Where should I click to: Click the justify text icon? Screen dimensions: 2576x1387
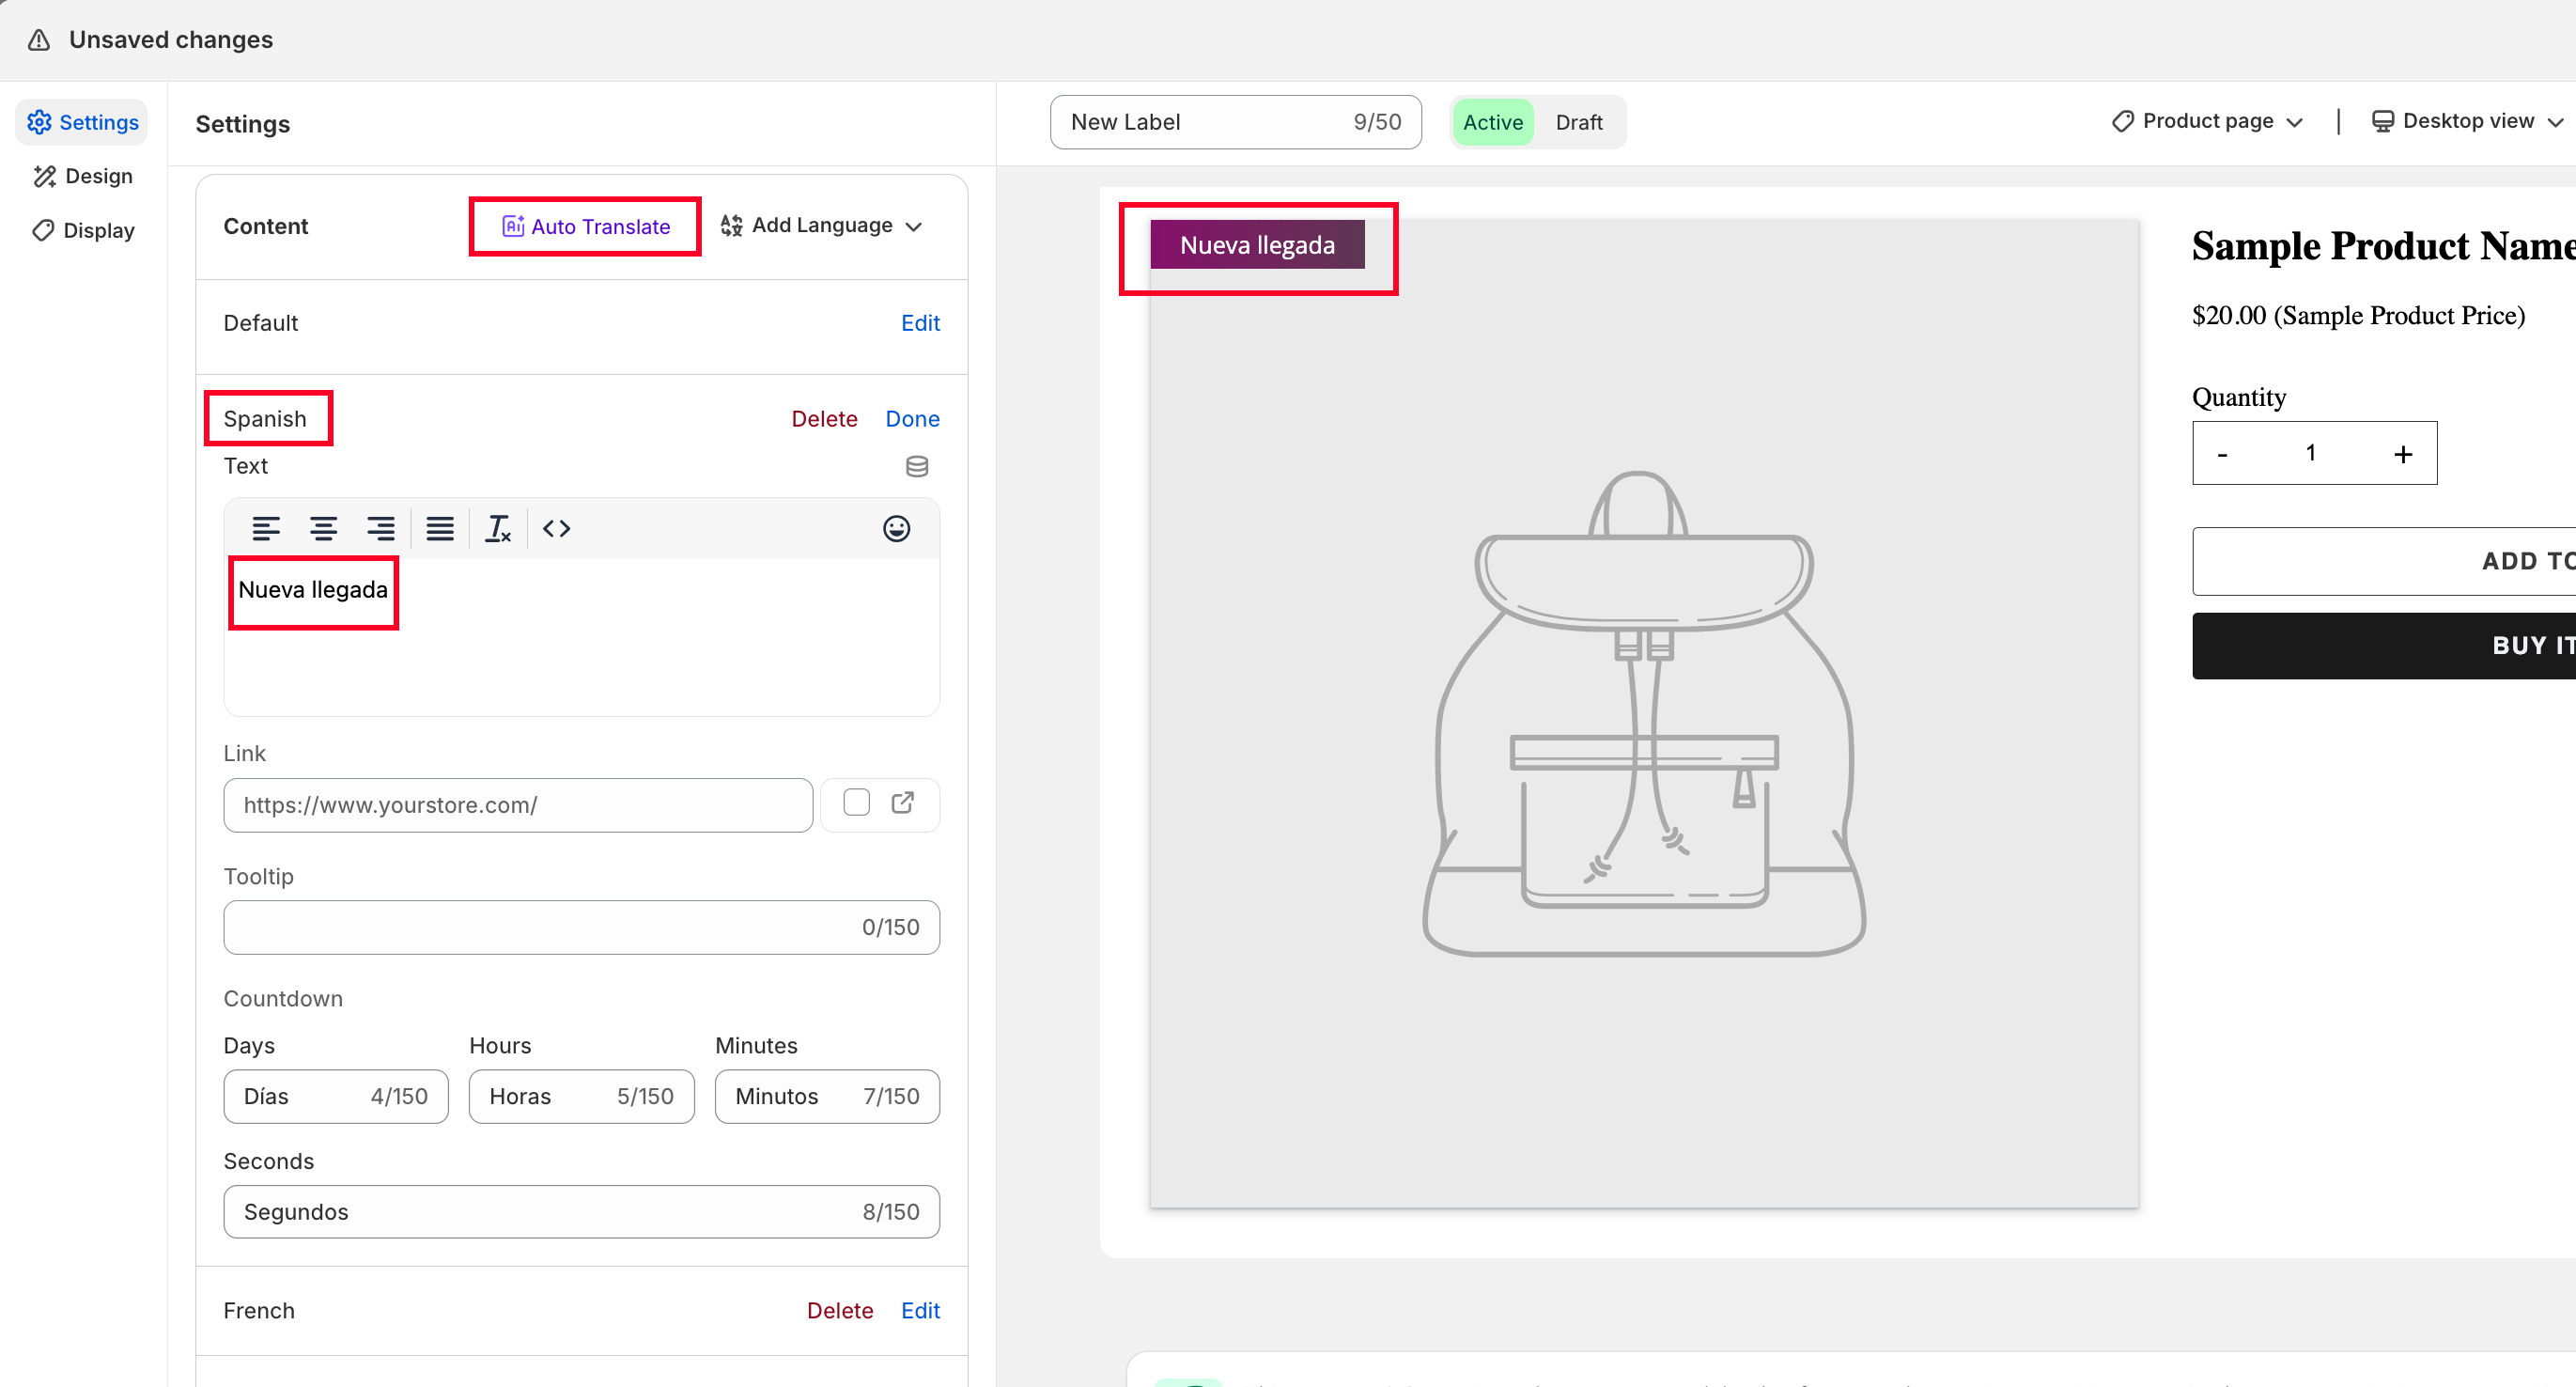(440, 528)
